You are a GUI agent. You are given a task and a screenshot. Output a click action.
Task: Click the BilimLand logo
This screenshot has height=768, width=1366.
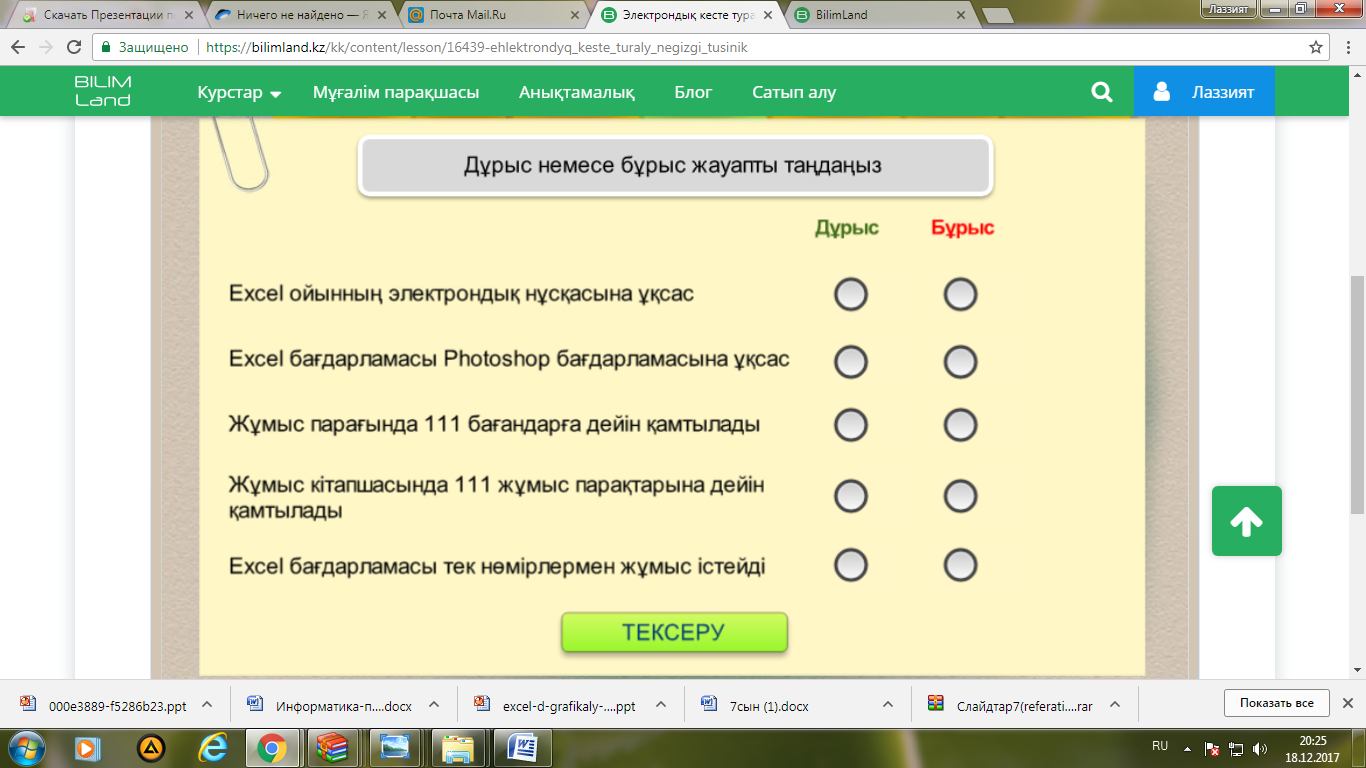click(x=103, y=91)
